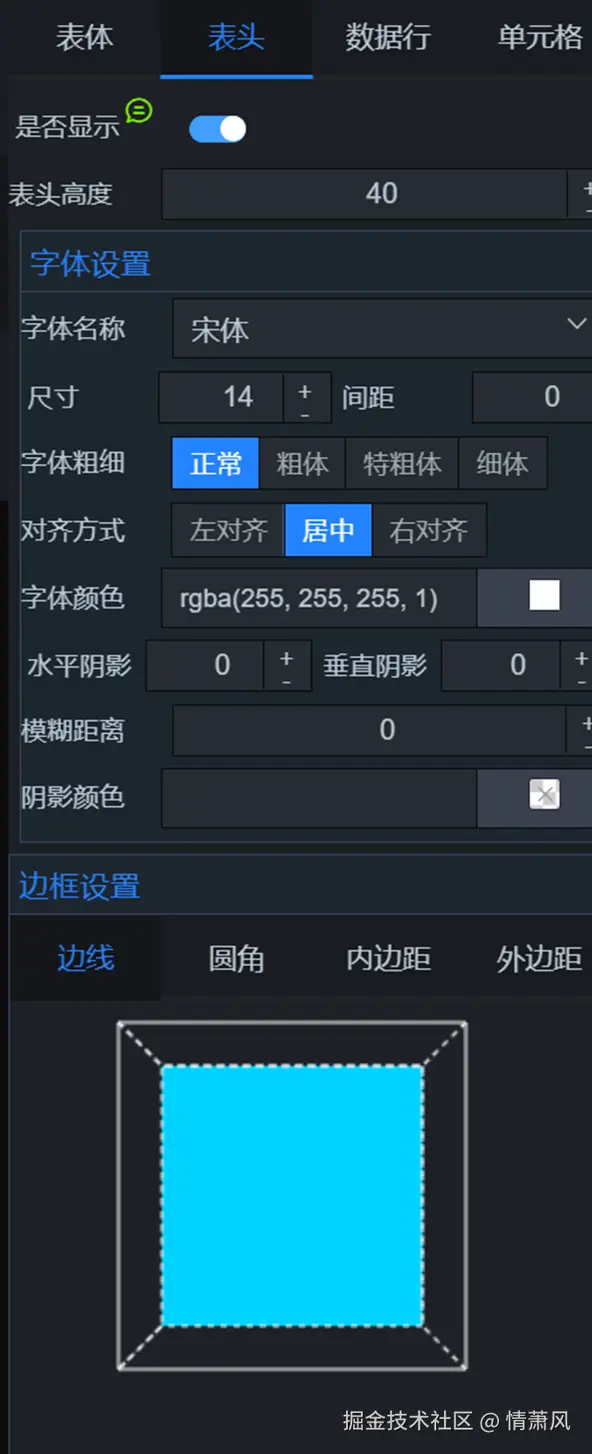Screen dimensions: 592x1454
Task: Open the 内边距 border sub-tab
Action: [x=388, y=959]
